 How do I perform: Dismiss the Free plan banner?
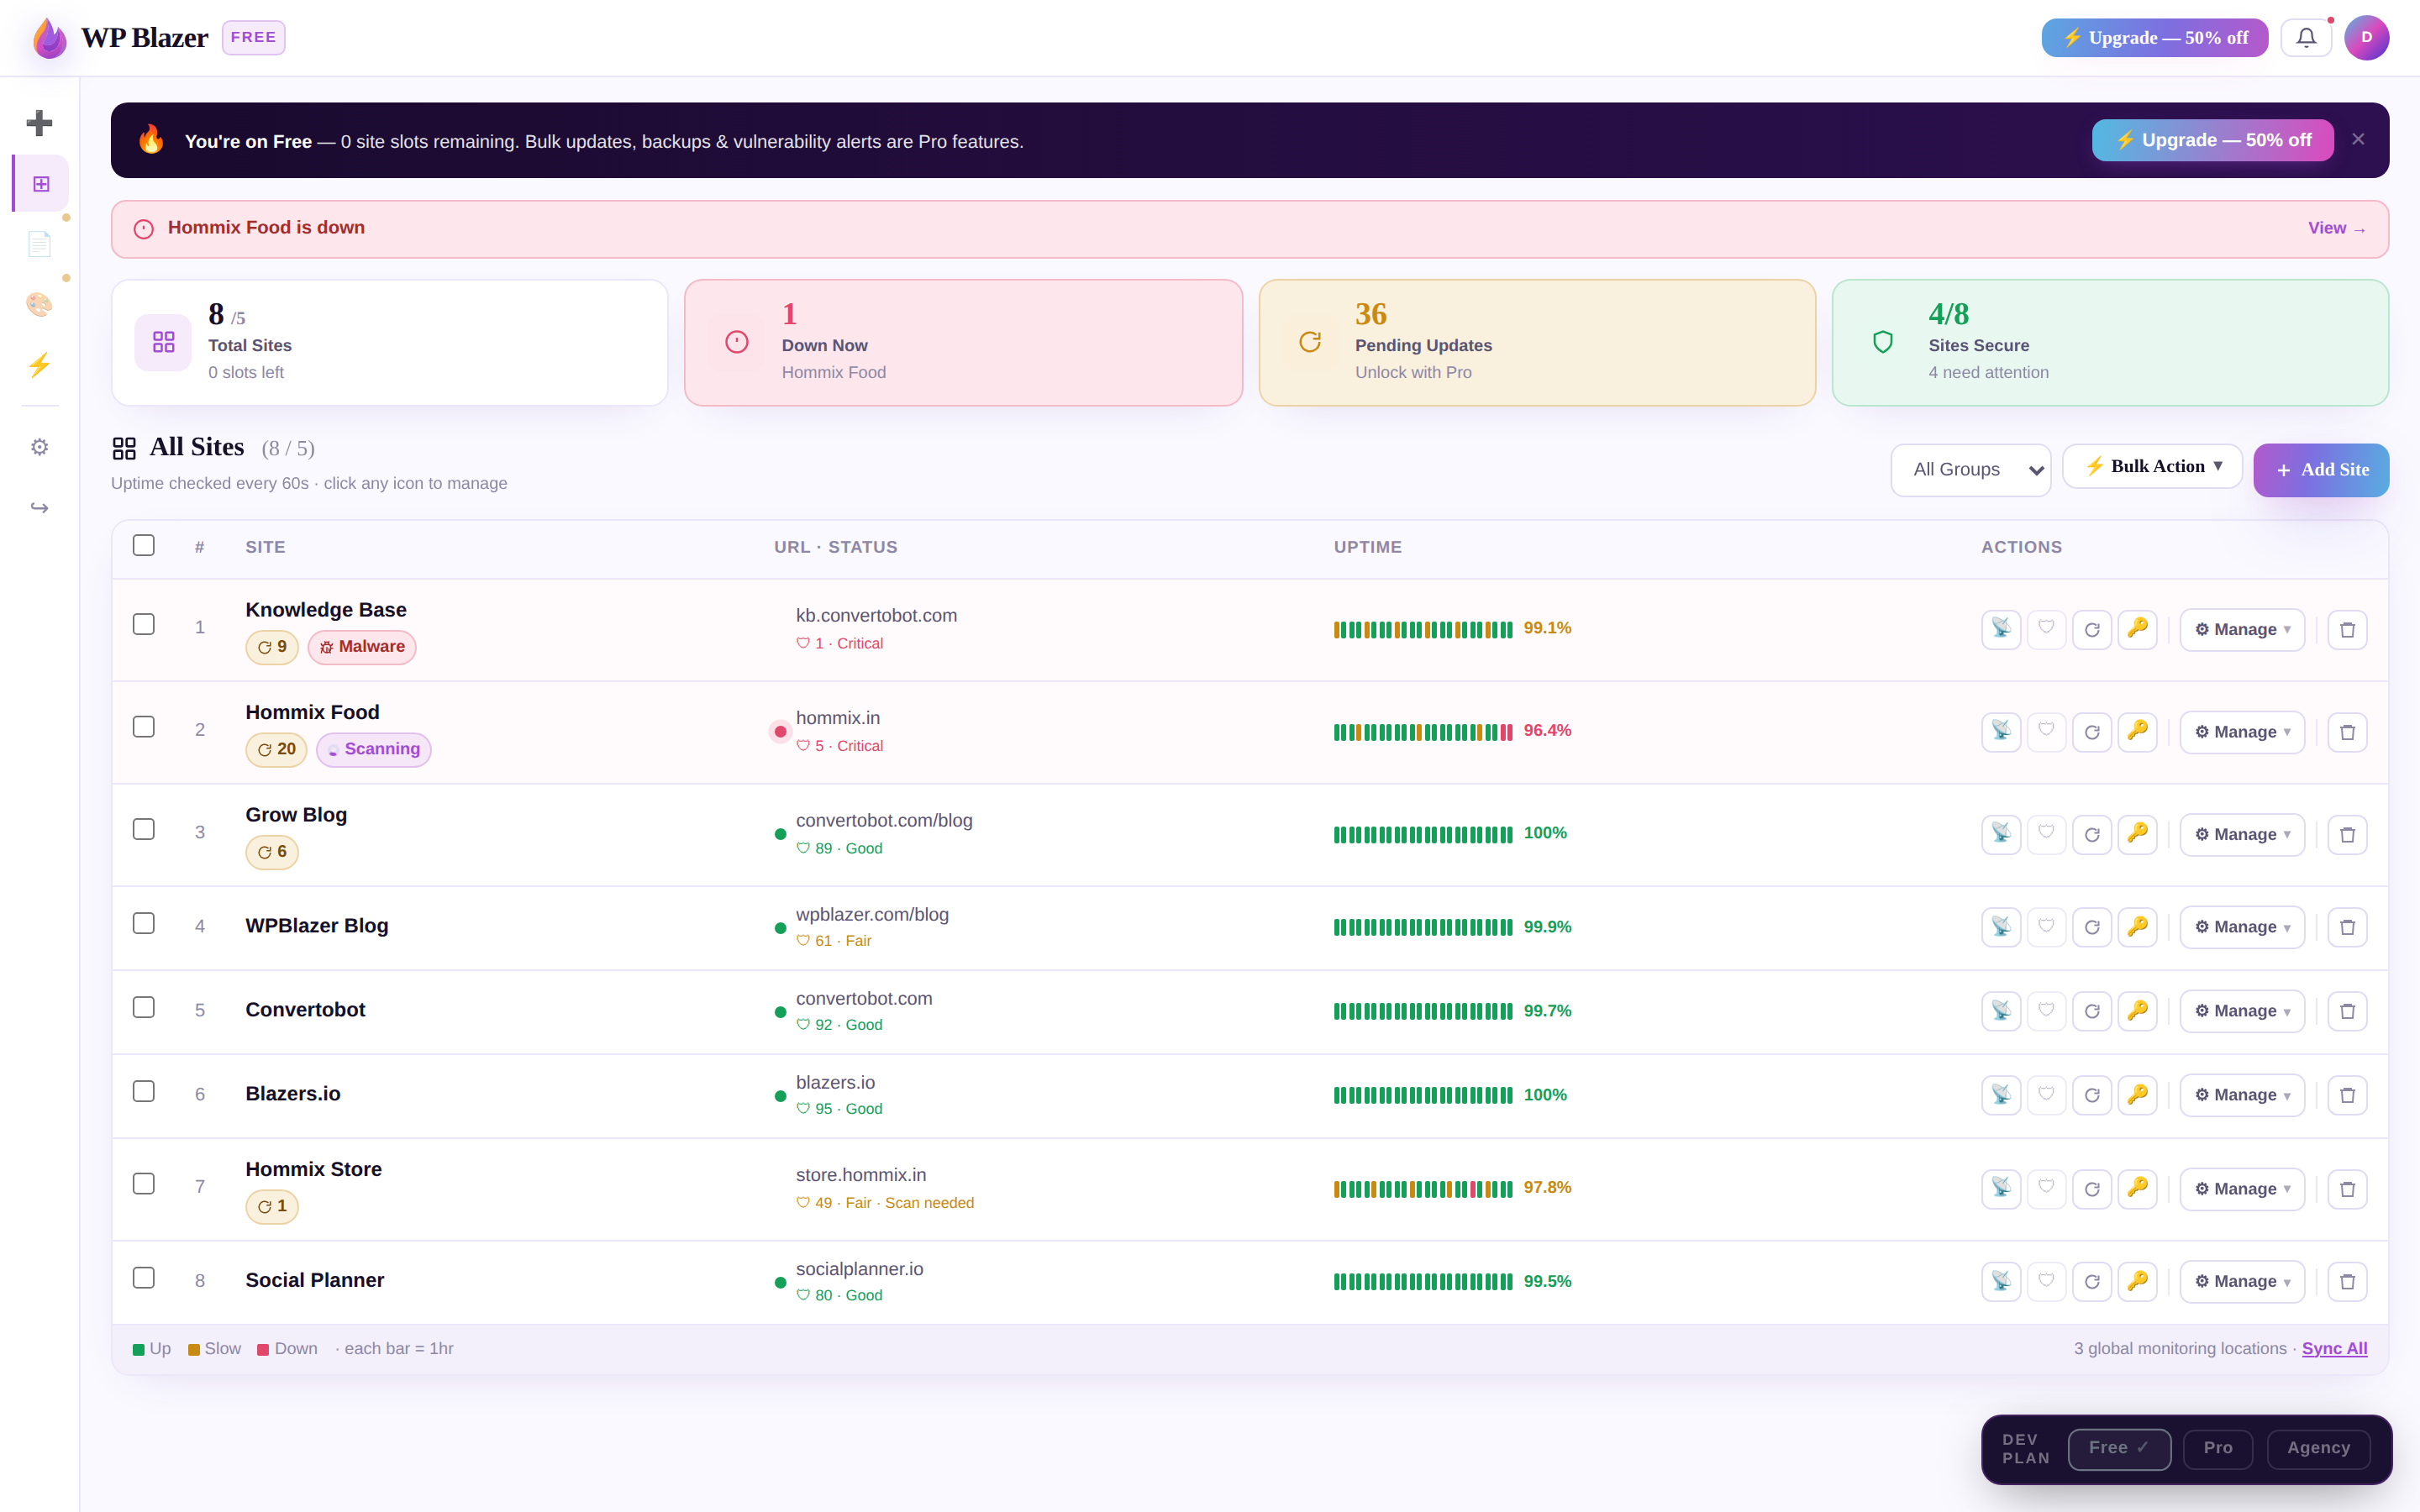[2358, 139]
